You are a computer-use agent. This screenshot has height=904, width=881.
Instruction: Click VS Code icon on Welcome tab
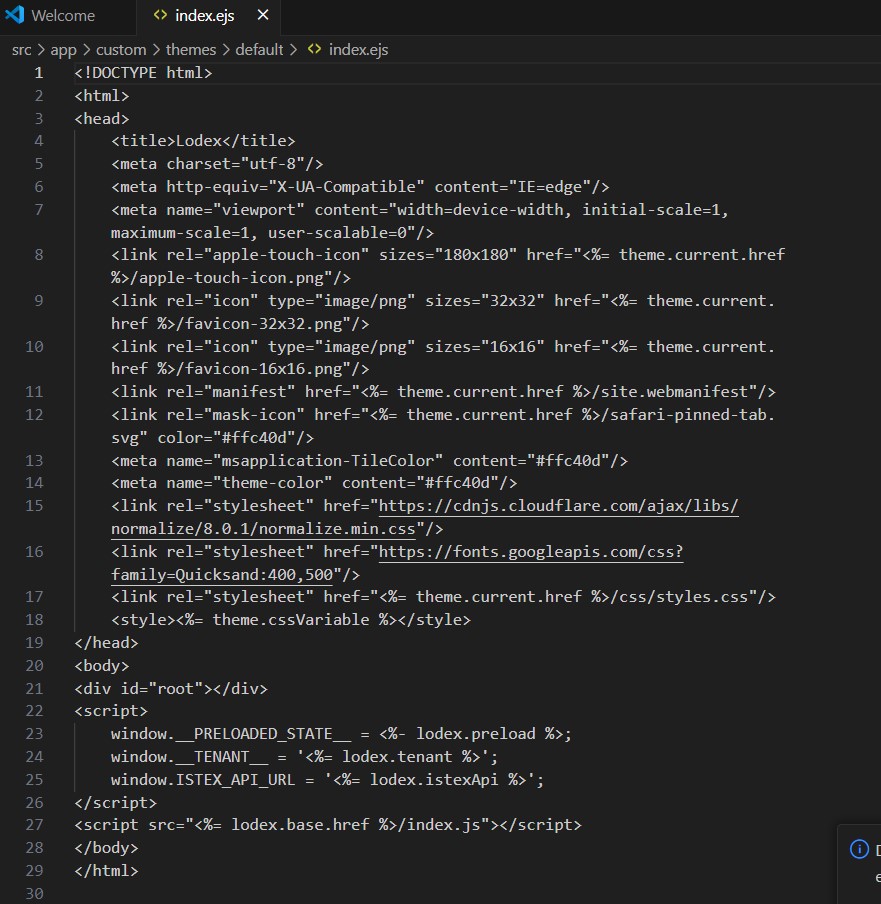click(x=15, y=15)
